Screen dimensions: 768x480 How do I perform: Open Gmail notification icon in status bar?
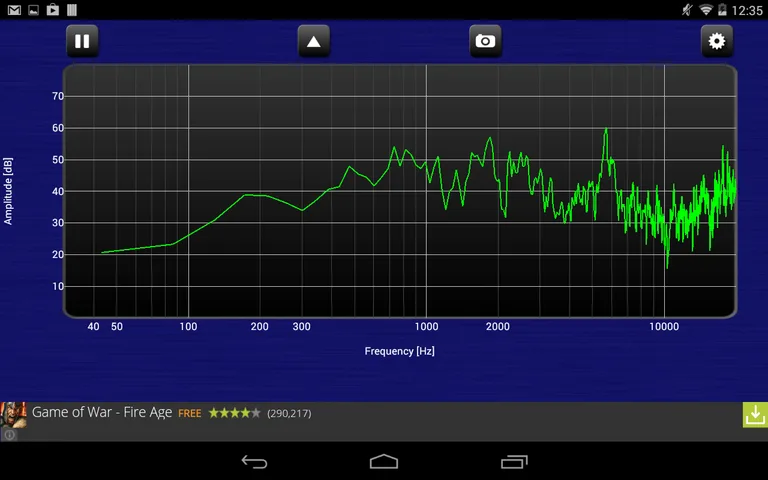[14, 10]
